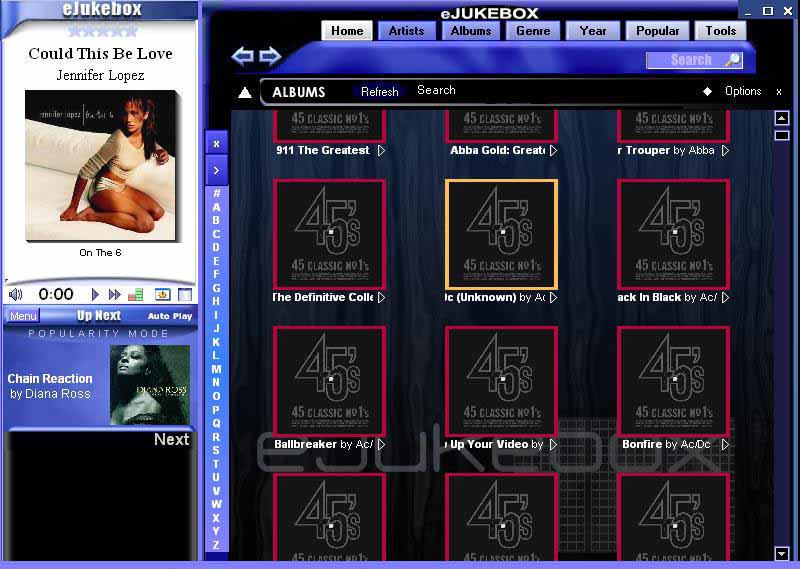This screenshot has height=569, width=800.
Task: Click the Next button in the queue
Action: 171,439
